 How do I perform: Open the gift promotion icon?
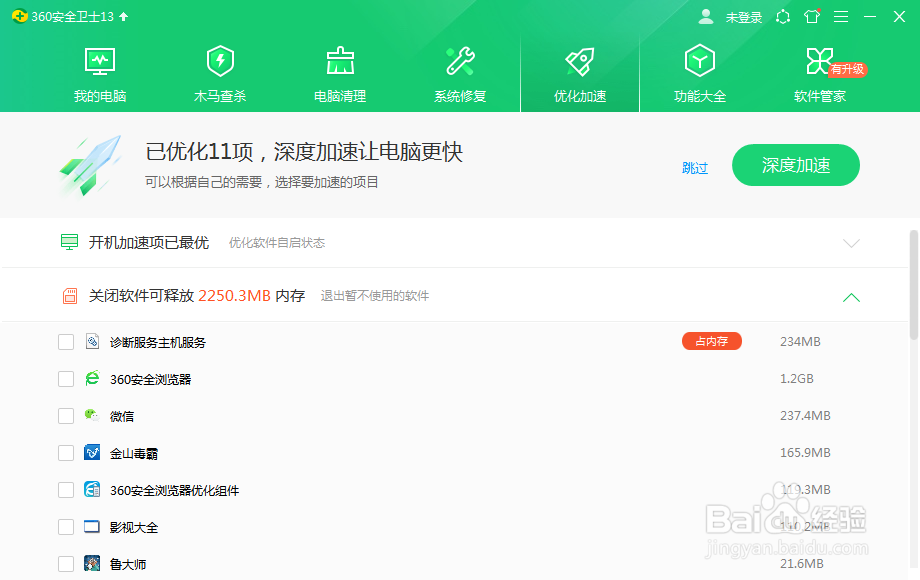click(x=811, y=16)
